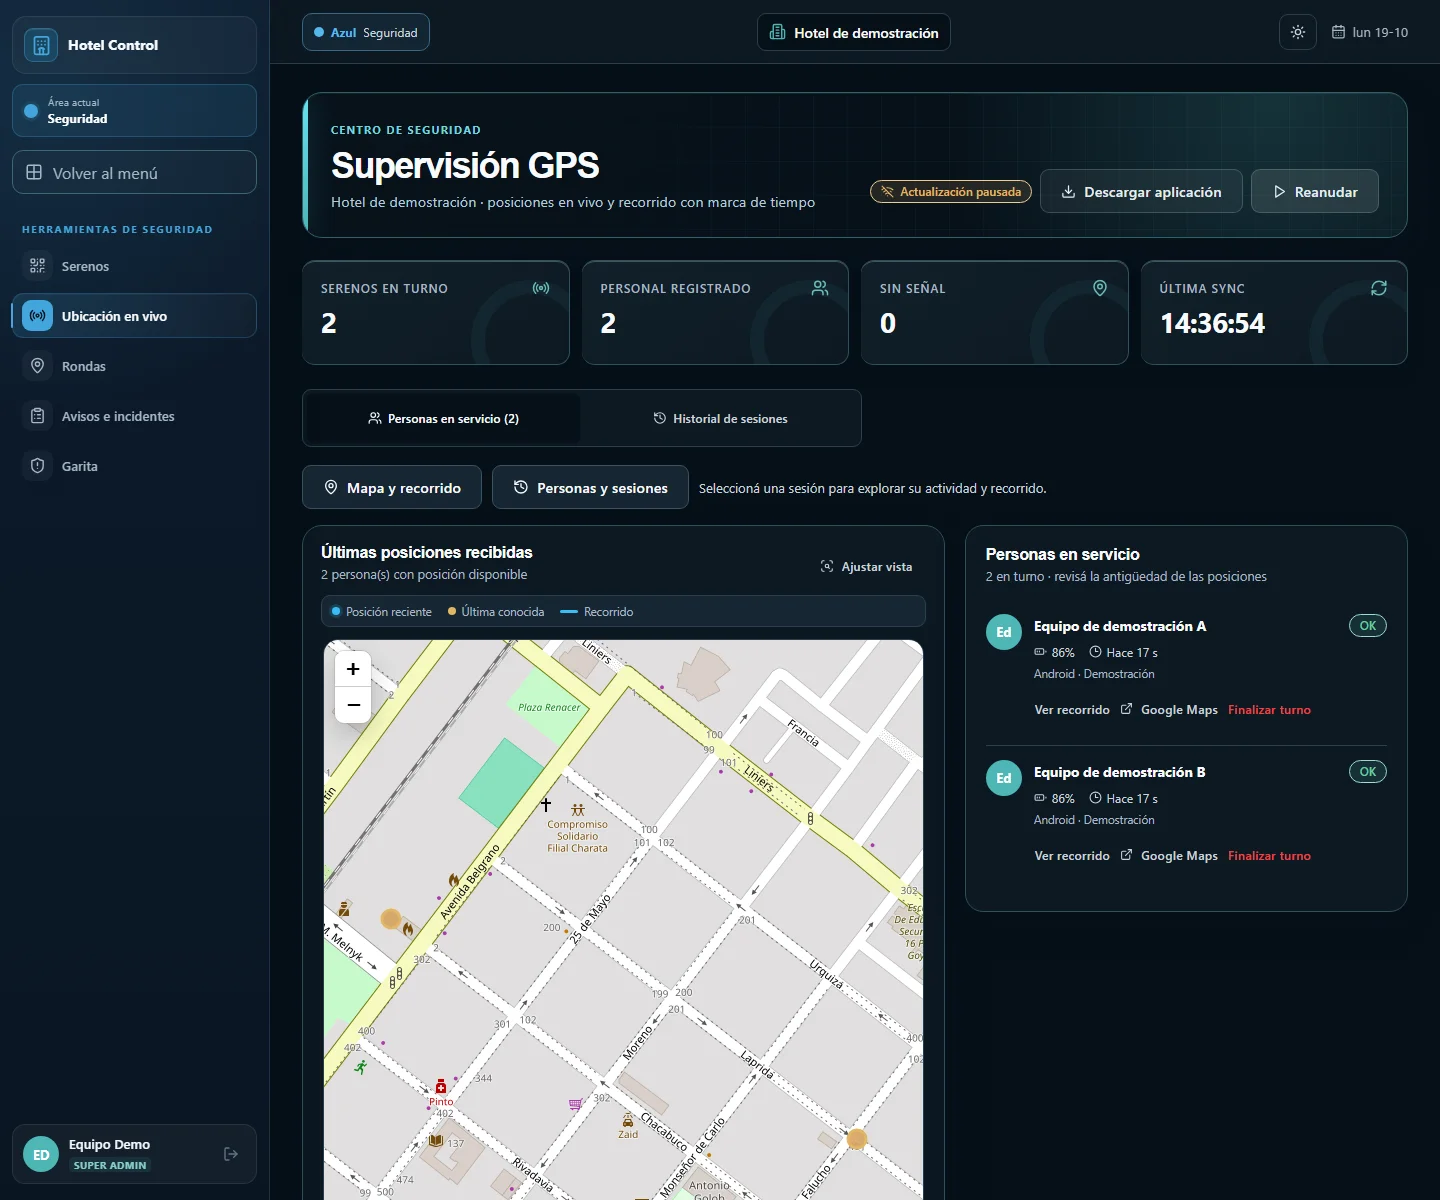Click the Volver al menú button

pyautogui.click(x=134, y=172)
